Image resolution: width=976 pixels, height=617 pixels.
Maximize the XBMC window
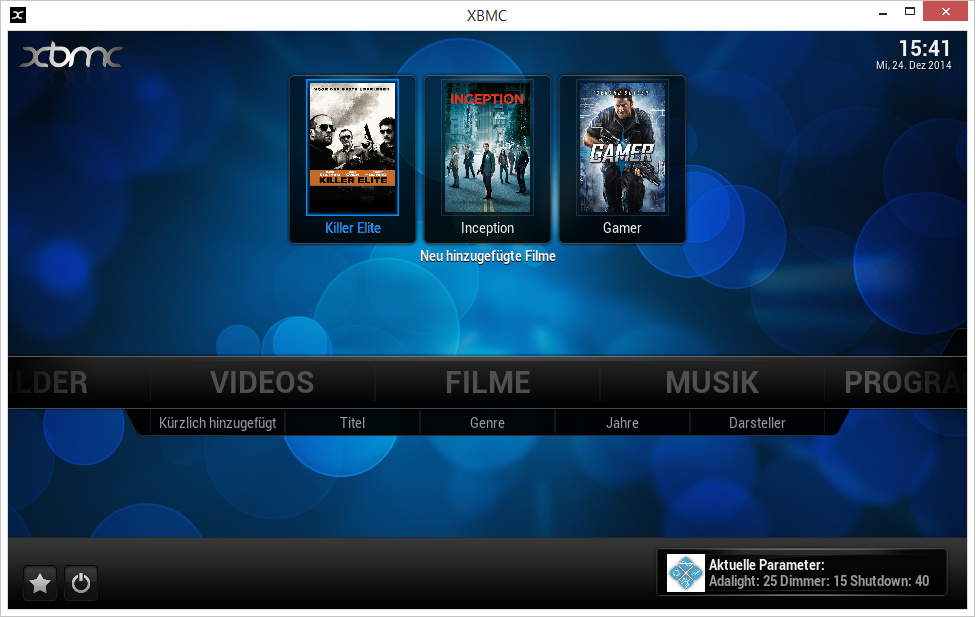pos(909,12)
